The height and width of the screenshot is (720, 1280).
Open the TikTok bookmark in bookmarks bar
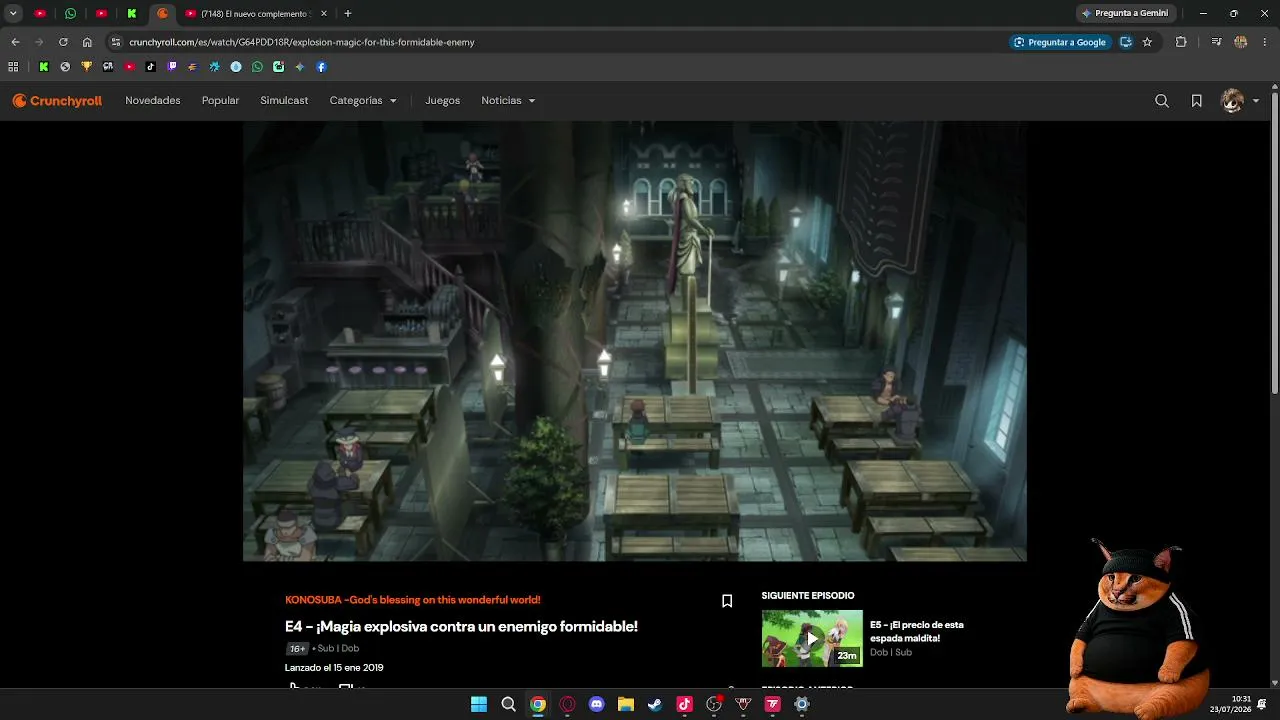(151, 67)
